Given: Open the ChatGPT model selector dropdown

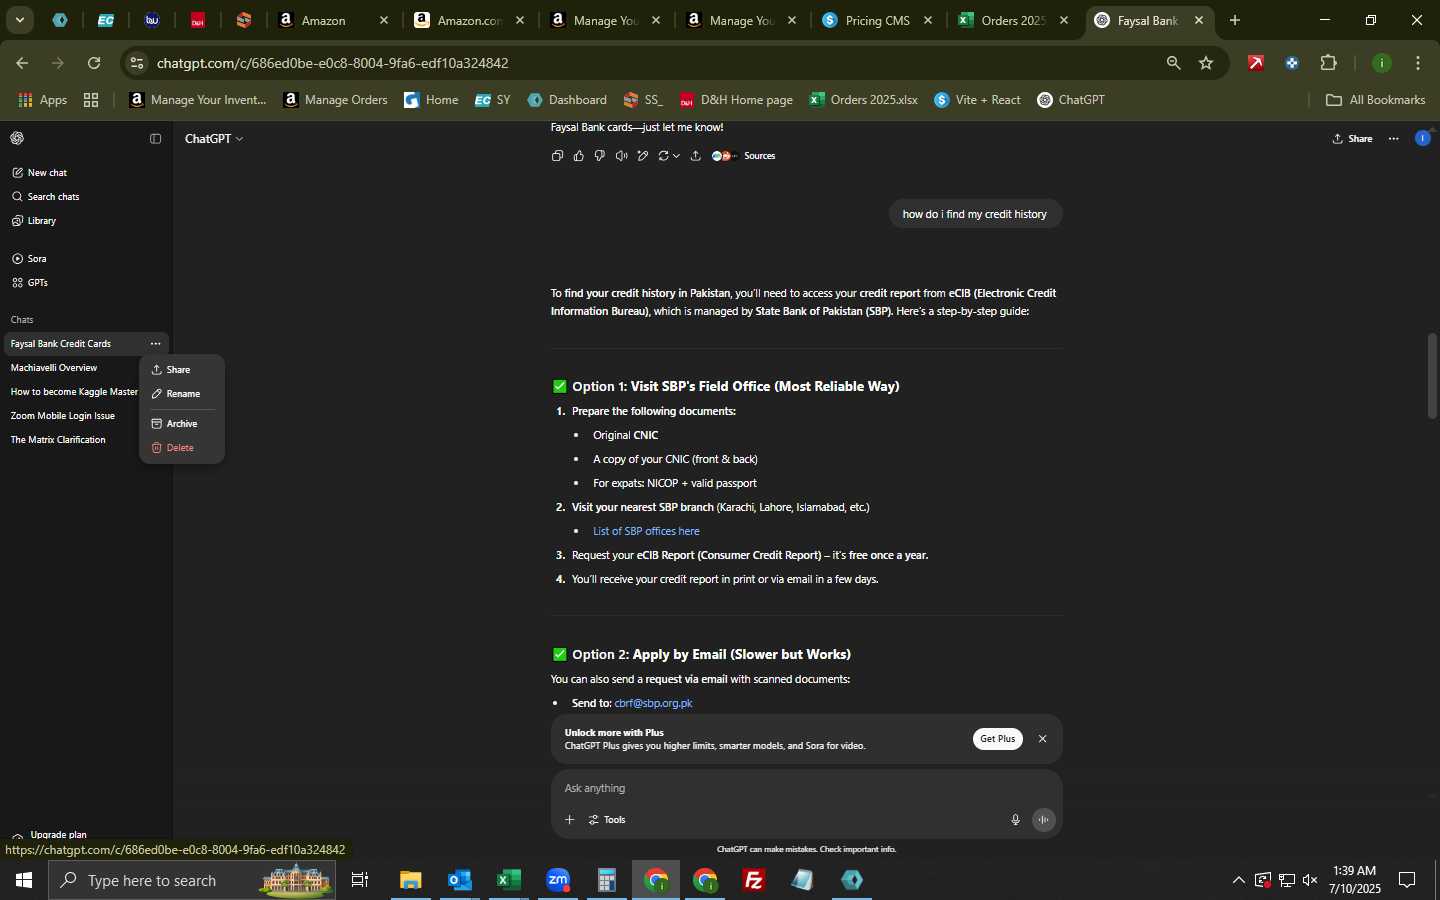Looking at the screenshot, I should [214, 139].
